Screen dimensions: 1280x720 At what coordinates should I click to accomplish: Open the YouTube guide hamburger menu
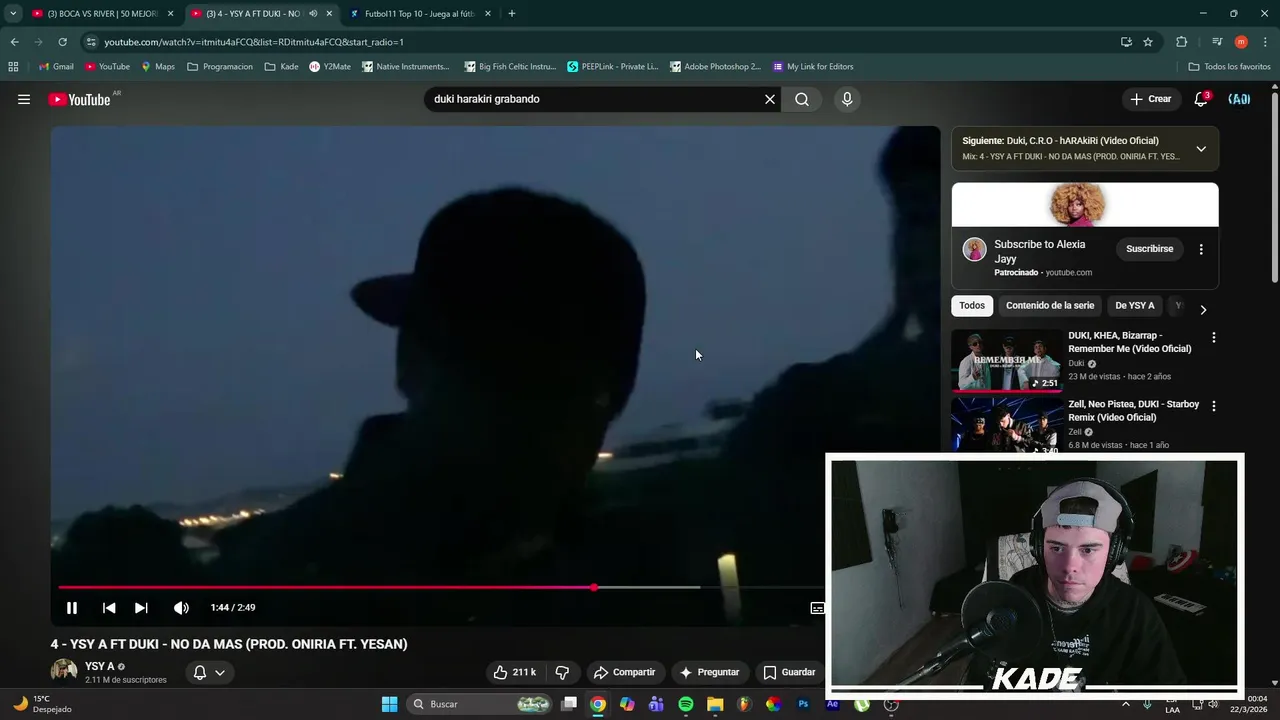tap(24, 99)
